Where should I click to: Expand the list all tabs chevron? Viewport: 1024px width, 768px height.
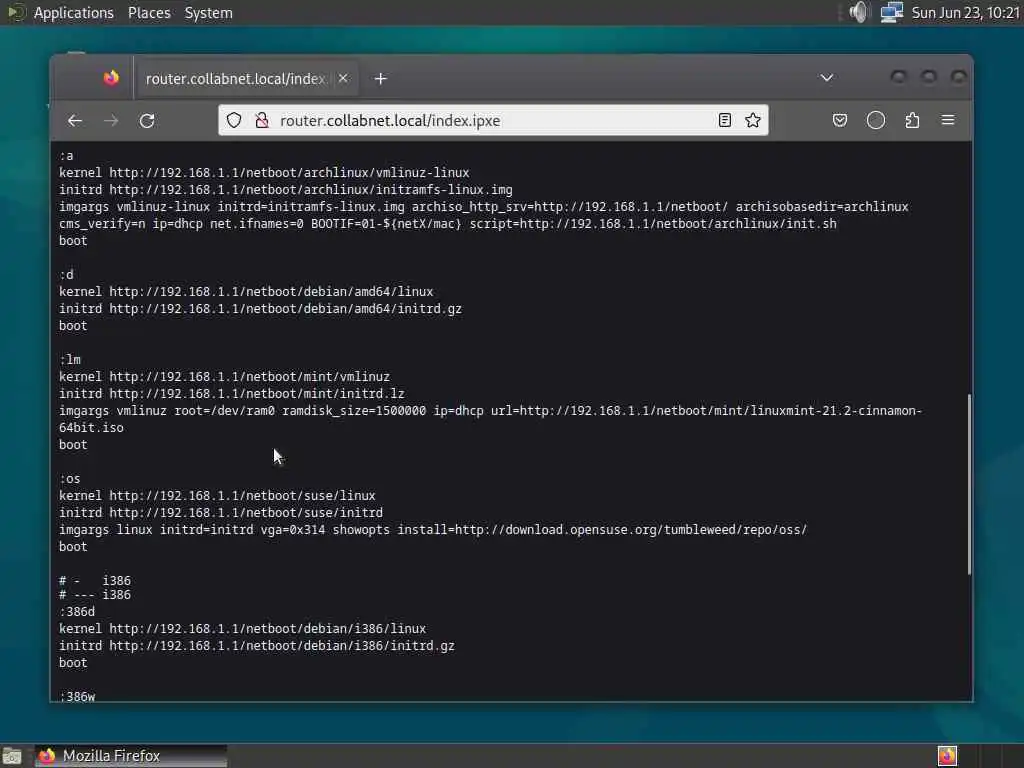pyautogui.click(x=827, y=78)
